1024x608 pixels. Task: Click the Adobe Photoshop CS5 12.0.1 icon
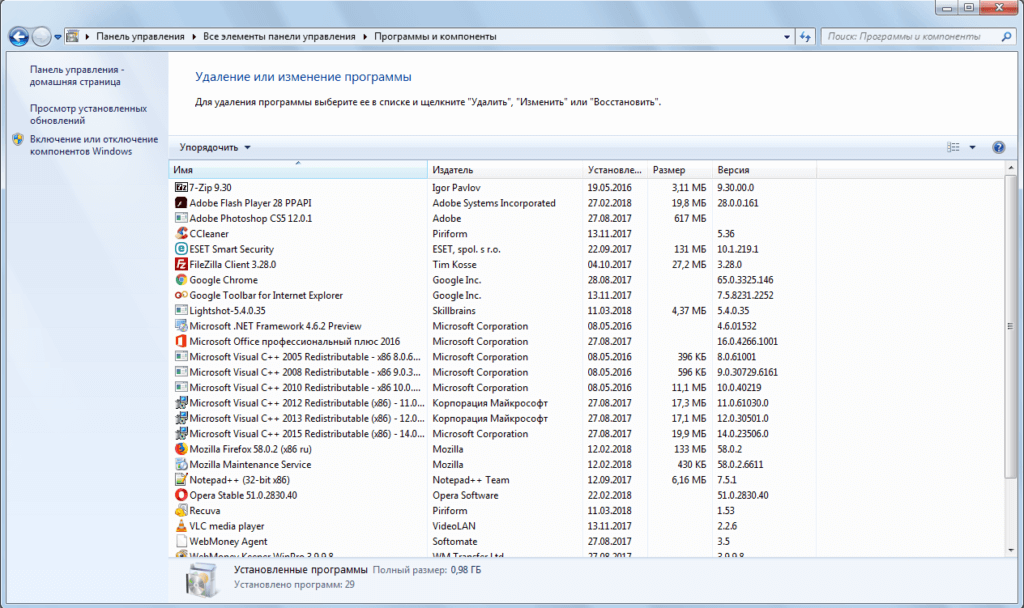click(181, 218)
